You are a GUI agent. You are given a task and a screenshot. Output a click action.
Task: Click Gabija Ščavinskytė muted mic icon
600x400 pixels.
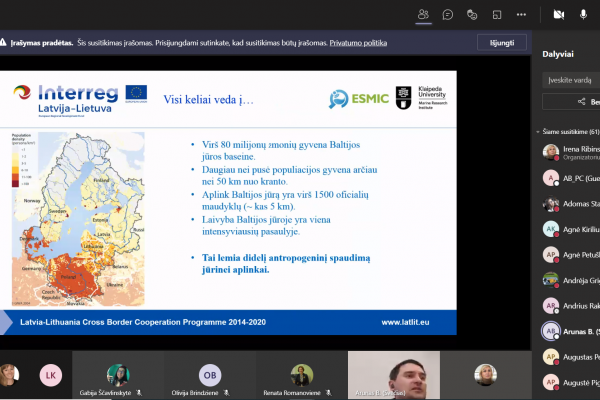[139, 393]
